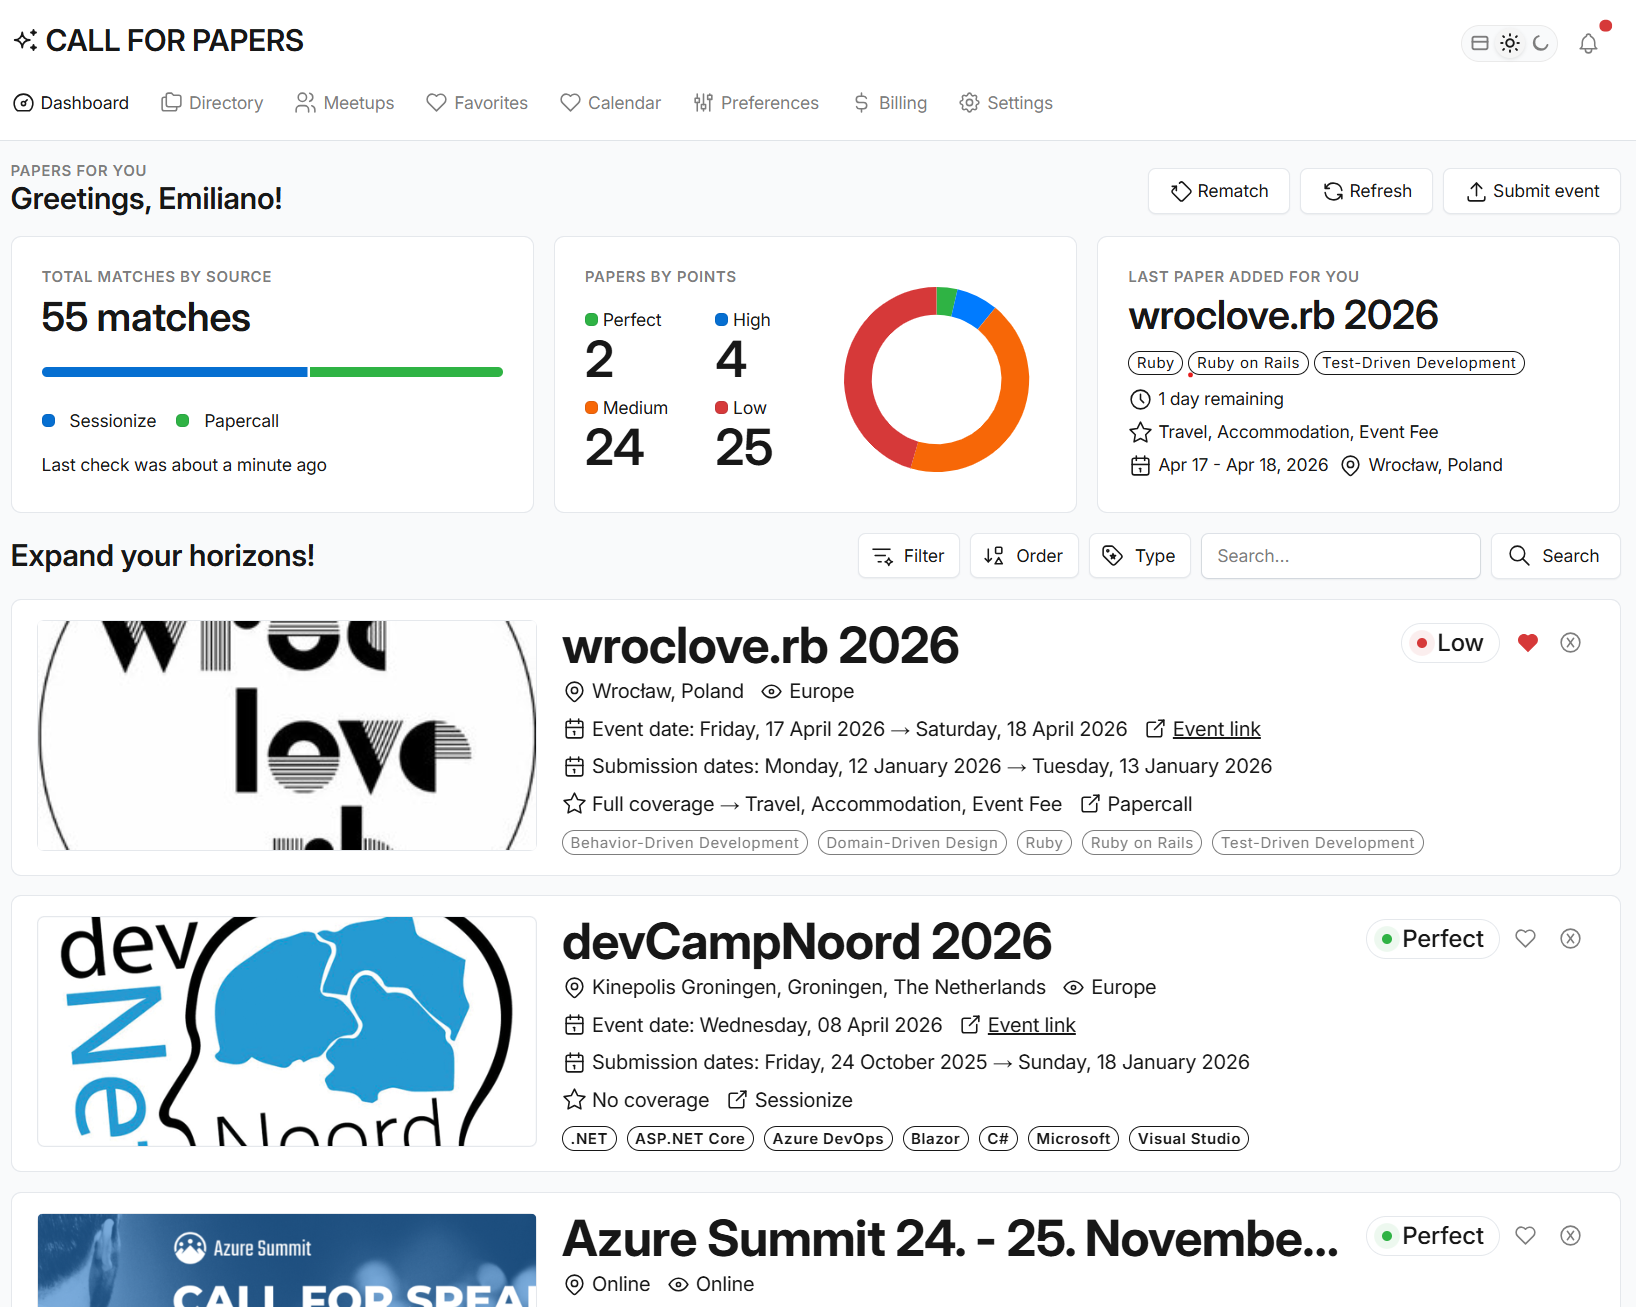The height and width of the screenshot is (1307, 1636).
Task: Favorite devCampNoord 2026 with its heart icon
Action: pyautogui.click(x=1525, y=938)
